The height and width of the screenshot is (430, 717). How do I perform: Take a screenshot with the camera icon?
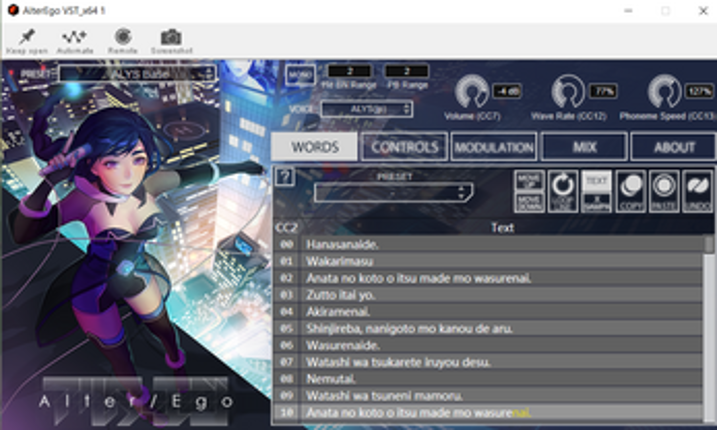click(172, 37)
